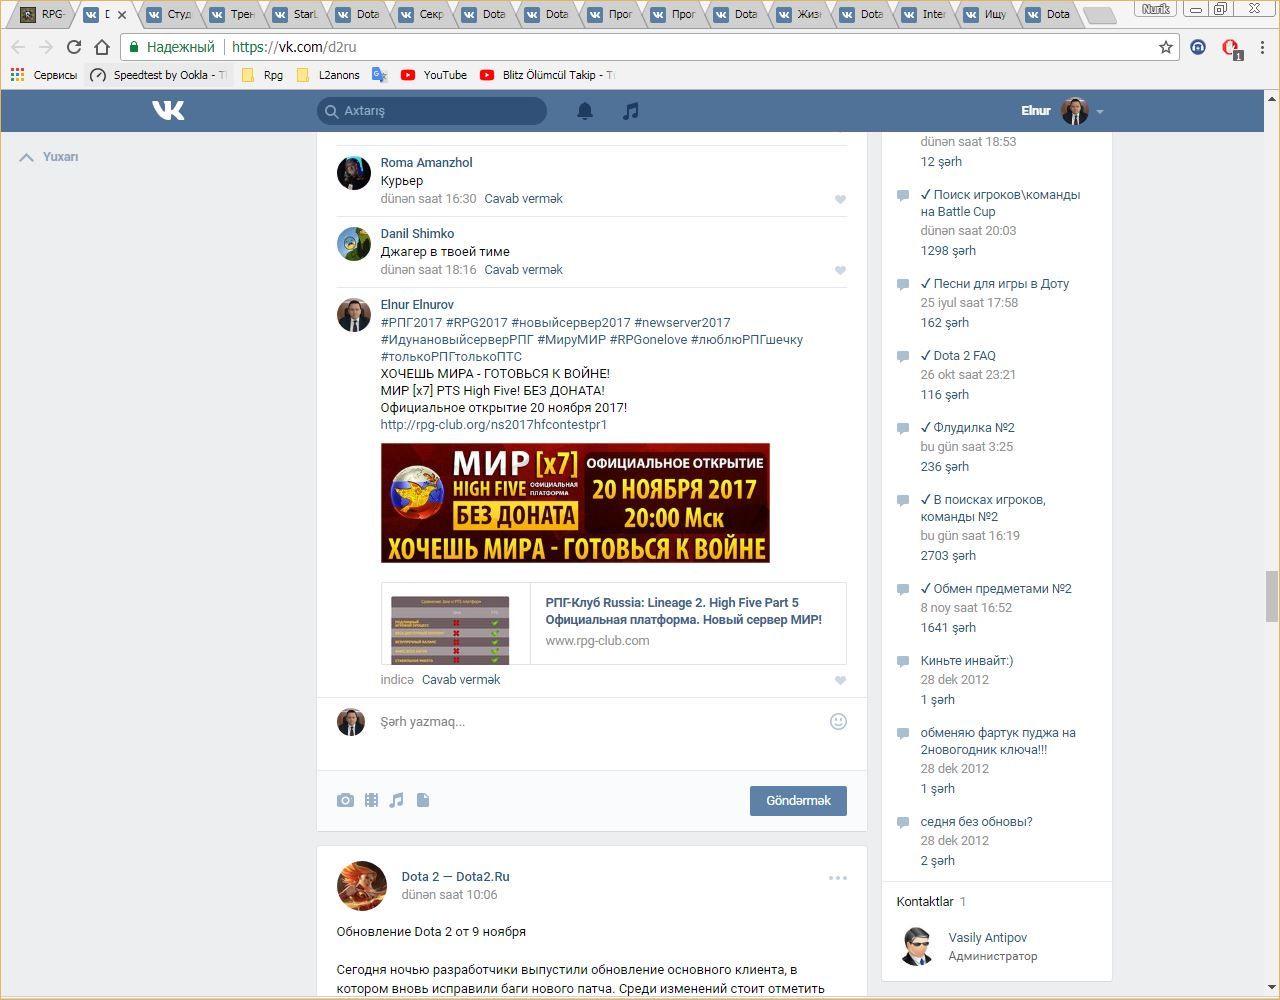The width and height of the screenshot is (1280, 1000).
Task: Open topic Dota 2 FAQ
Action: (958, 356)
